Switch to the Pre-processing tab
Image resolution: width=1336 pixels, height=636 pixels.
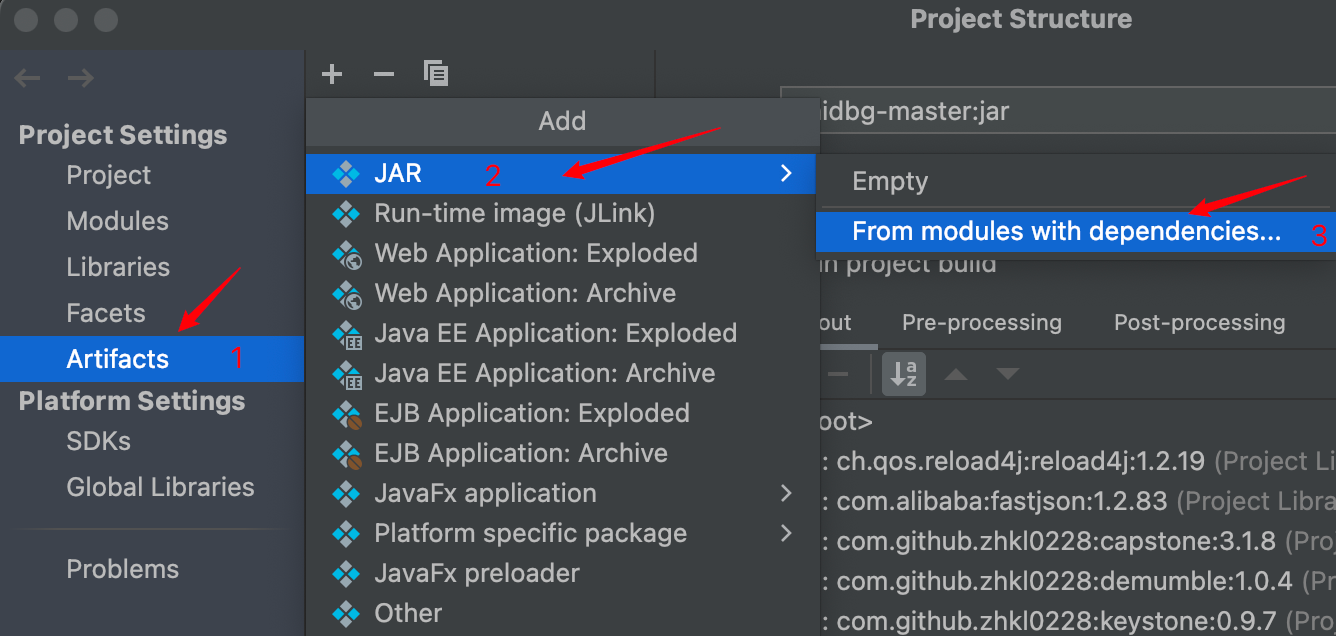(981, 322)
